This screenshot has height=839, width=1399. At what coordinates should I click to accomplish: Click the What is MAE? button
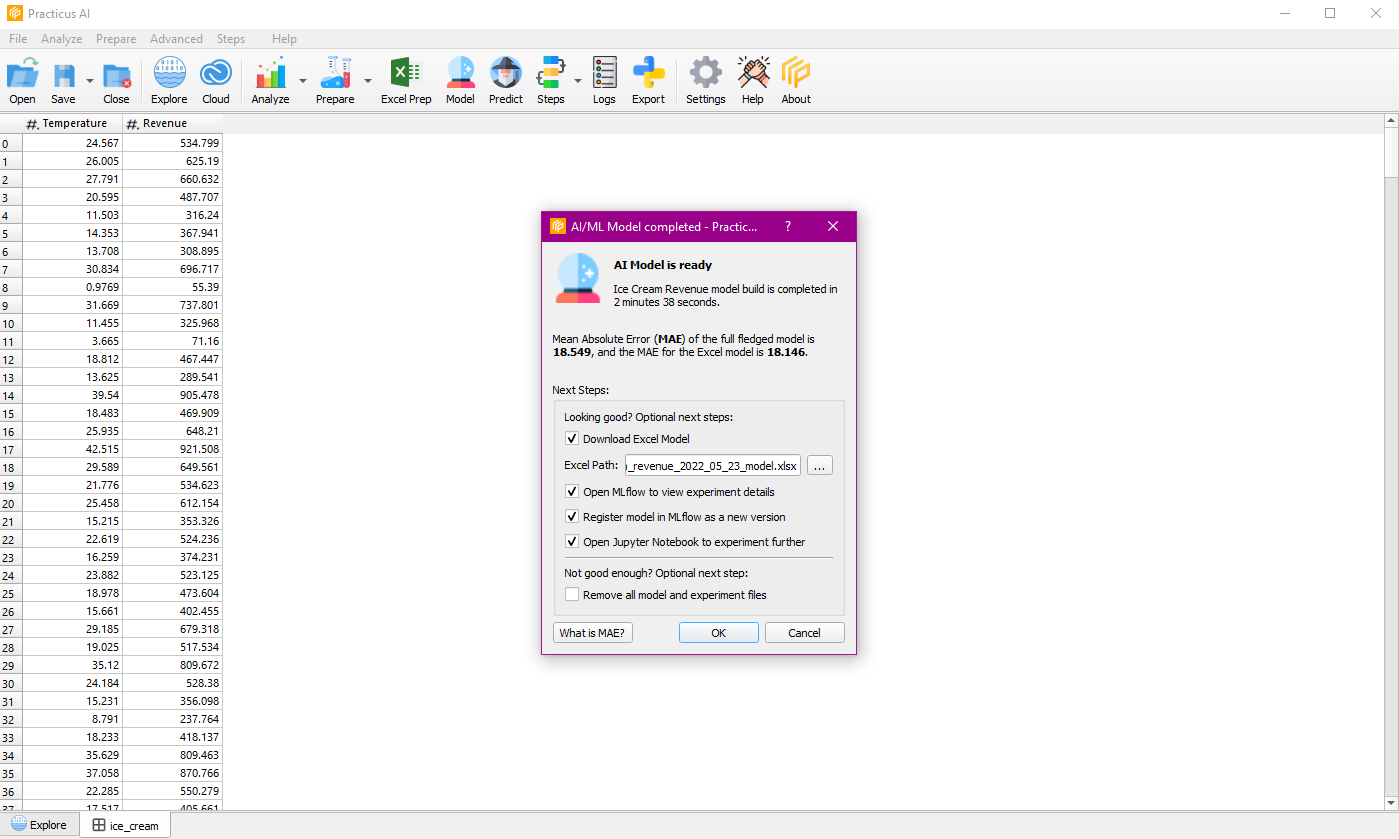(x=592, y=633)
